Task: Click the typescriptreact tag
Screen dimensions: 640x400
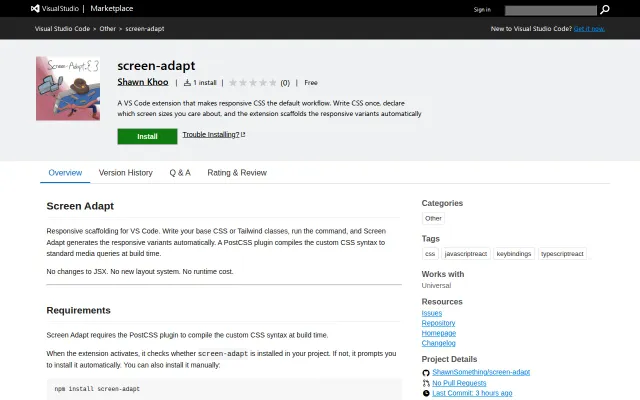Action: coord(562,254)
